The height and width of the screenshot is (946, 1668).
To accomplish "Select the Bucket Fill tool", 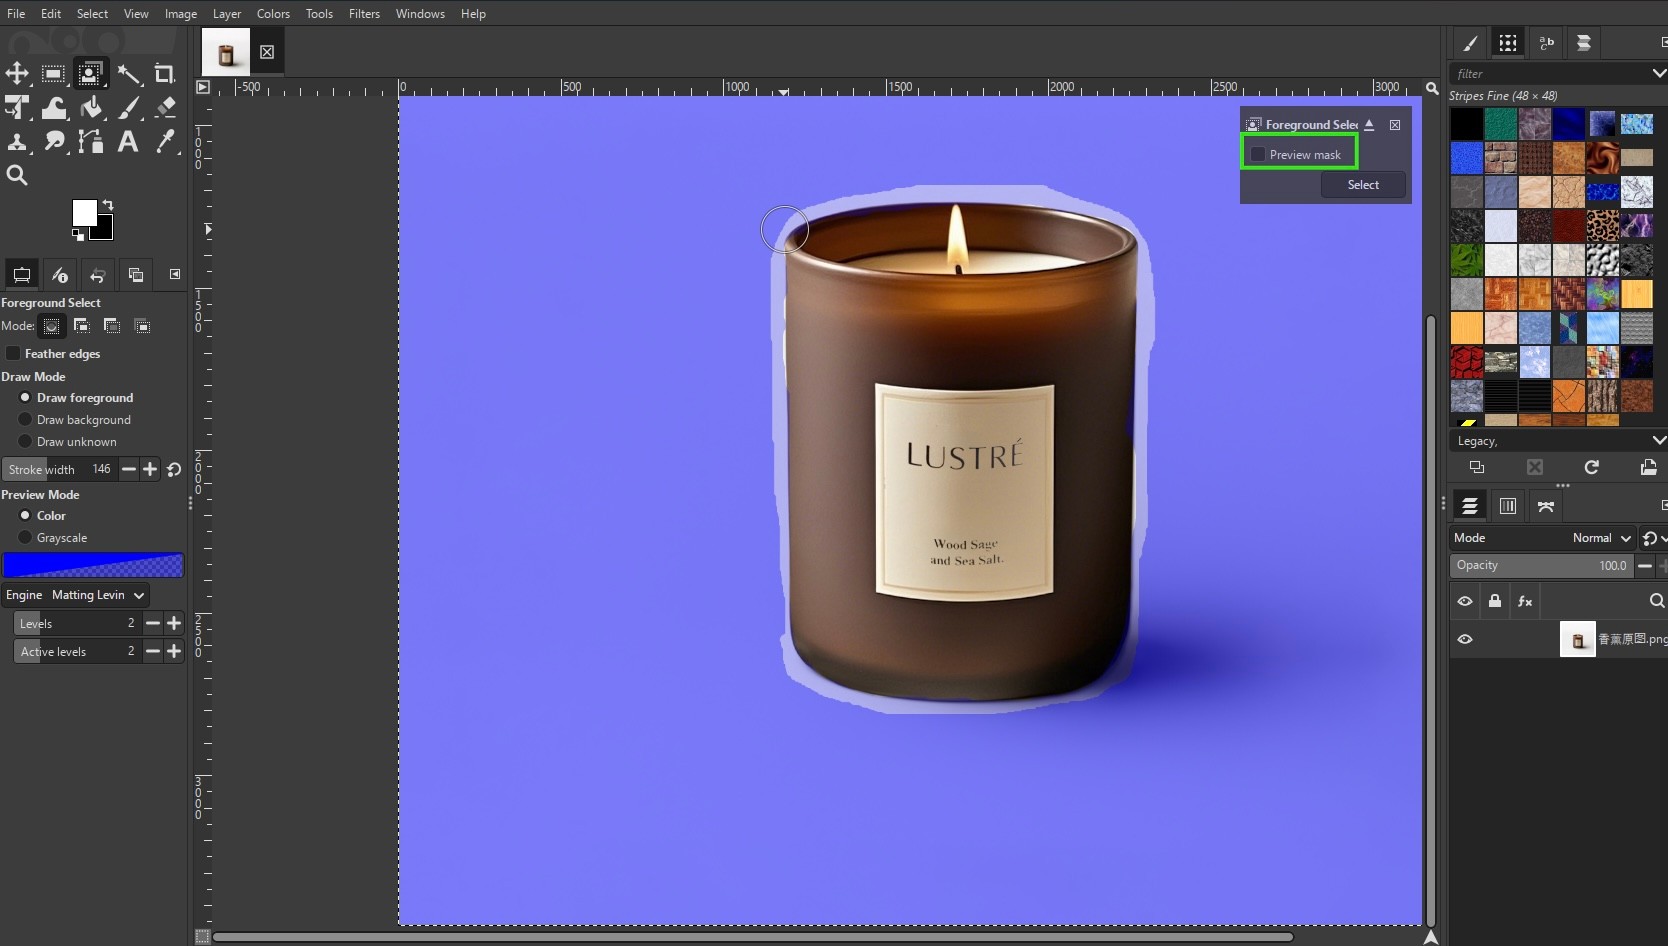I will click(91, 107).
